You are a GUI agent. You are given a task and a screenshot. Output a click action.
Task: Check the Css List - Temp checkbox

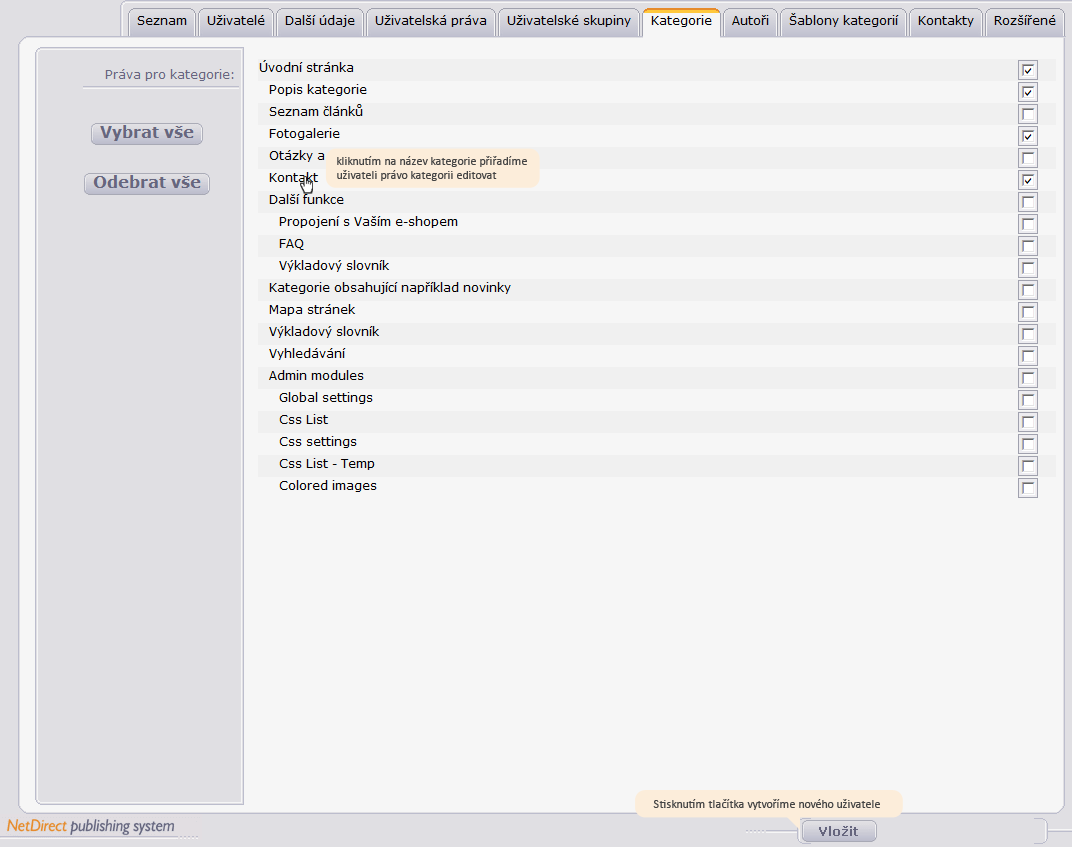tap(1028, 466)
